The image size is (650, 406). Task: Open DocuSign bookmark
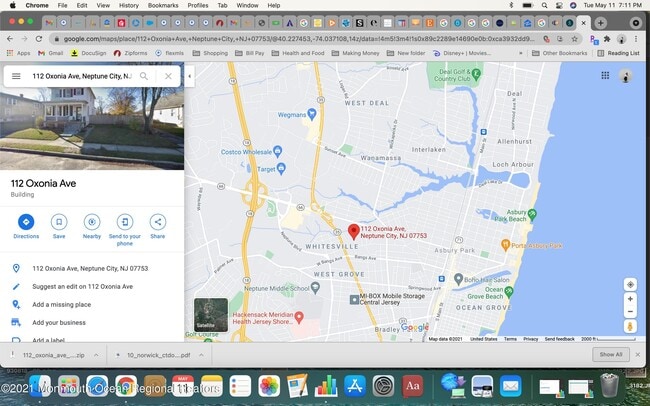(89, 53)
